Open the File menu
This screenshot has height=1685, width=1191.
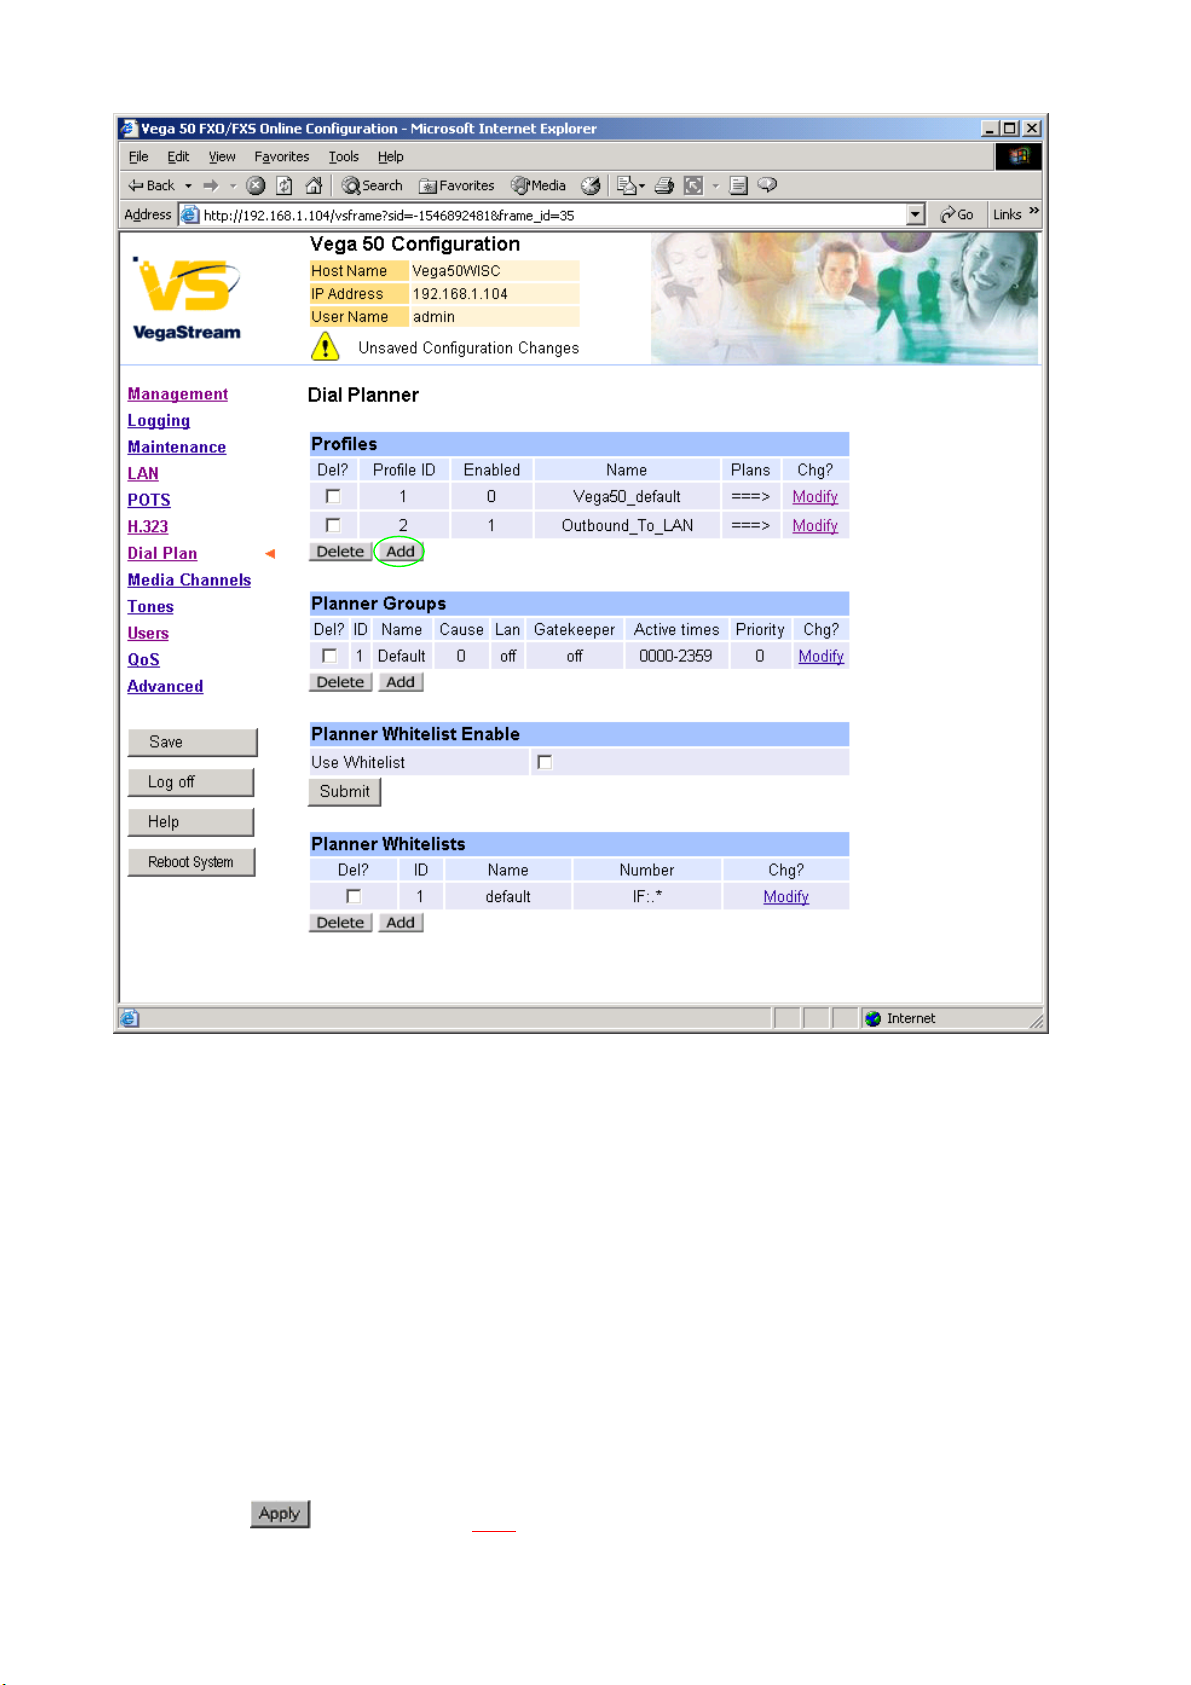(x=138, y=157)
